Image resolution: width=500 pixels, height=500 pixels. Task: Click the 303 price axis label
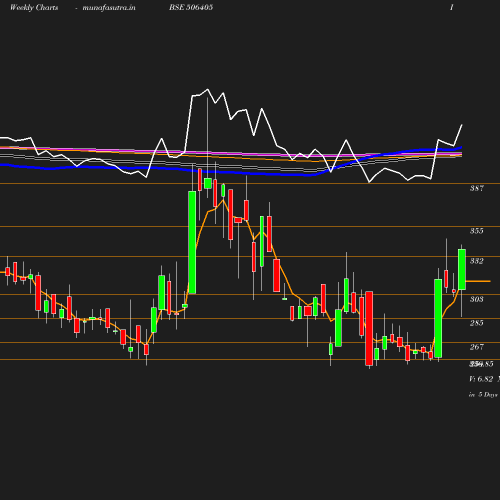[x=477, y=299]
